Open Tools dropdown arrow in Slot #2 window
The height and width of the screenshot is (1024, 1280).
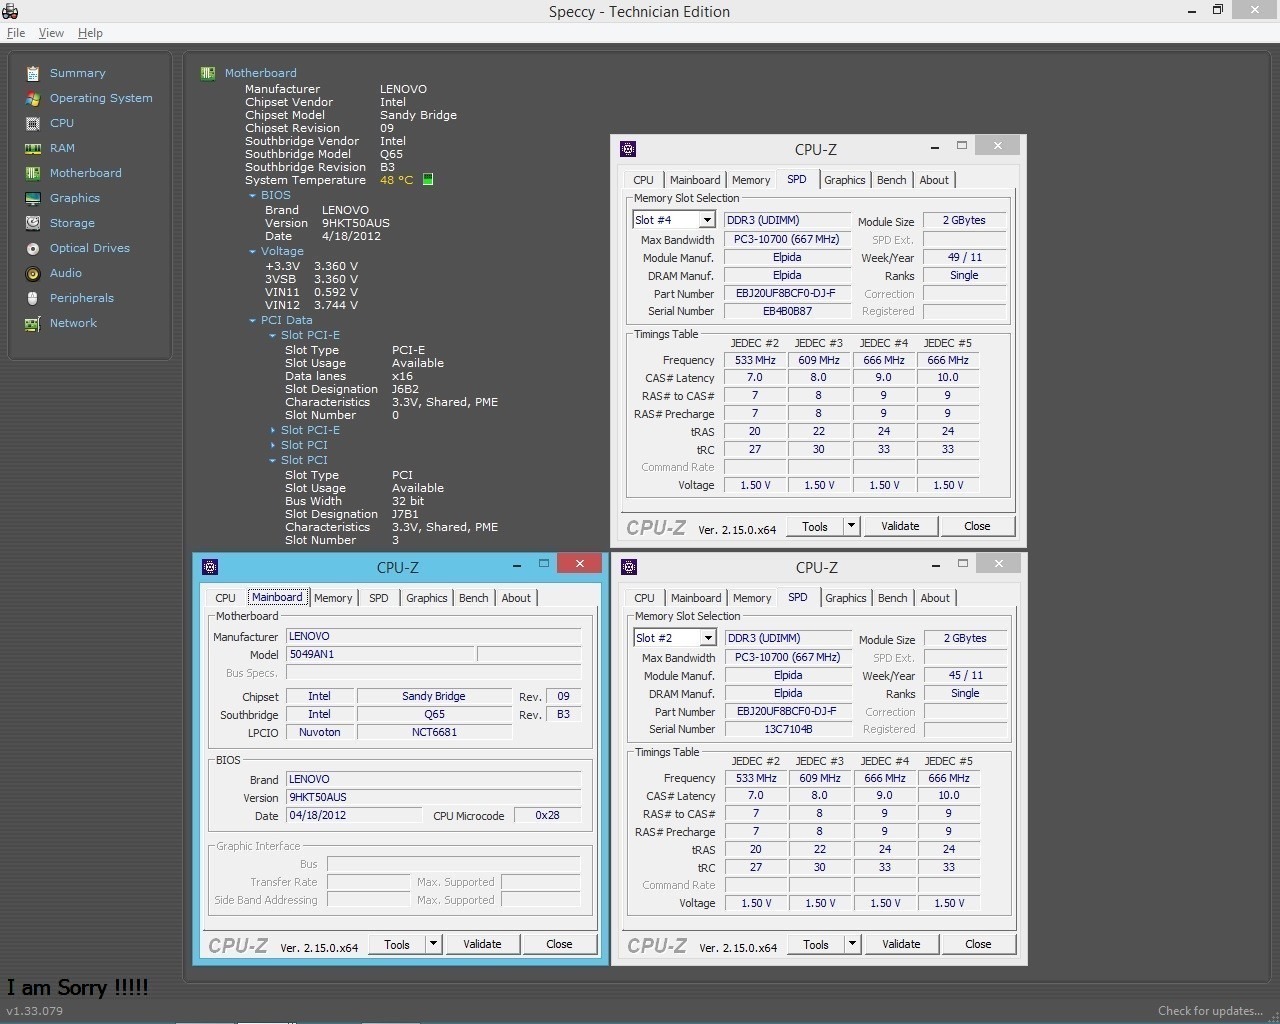pos(852,944)
